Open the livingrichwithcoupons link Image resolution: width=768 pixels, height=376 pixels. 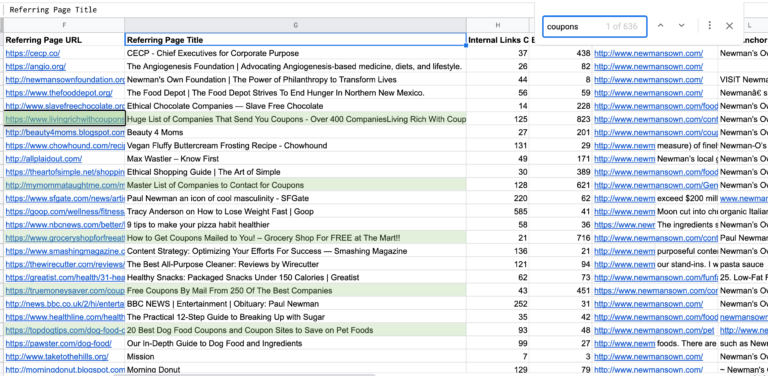pos(65,119)
